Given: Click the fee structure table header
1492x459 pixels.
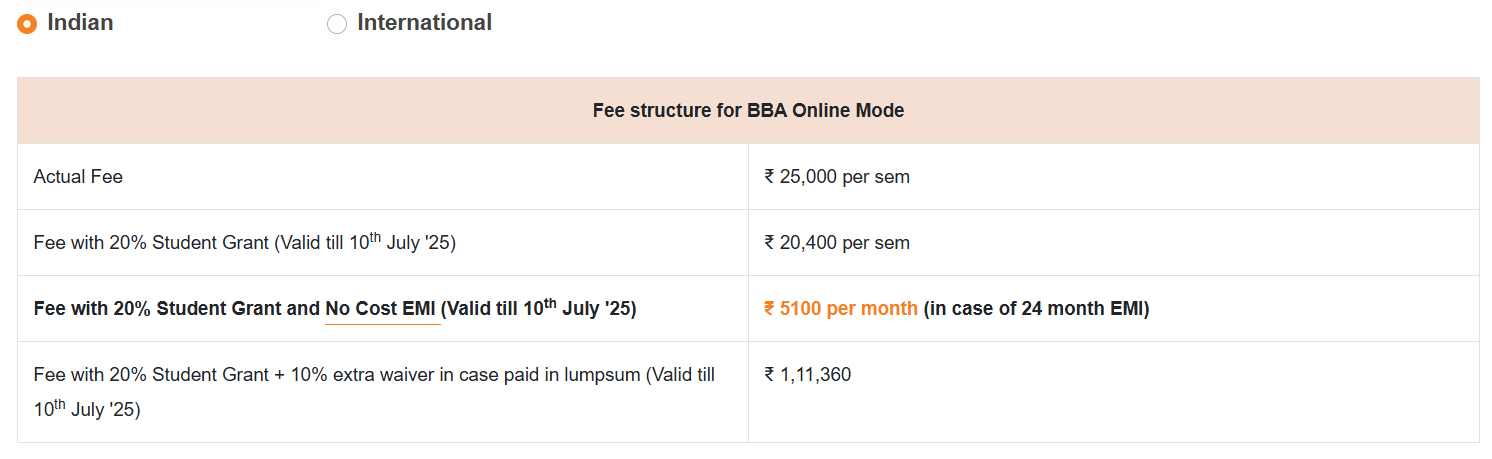Looking at the screenshot, I should point(748,111).
